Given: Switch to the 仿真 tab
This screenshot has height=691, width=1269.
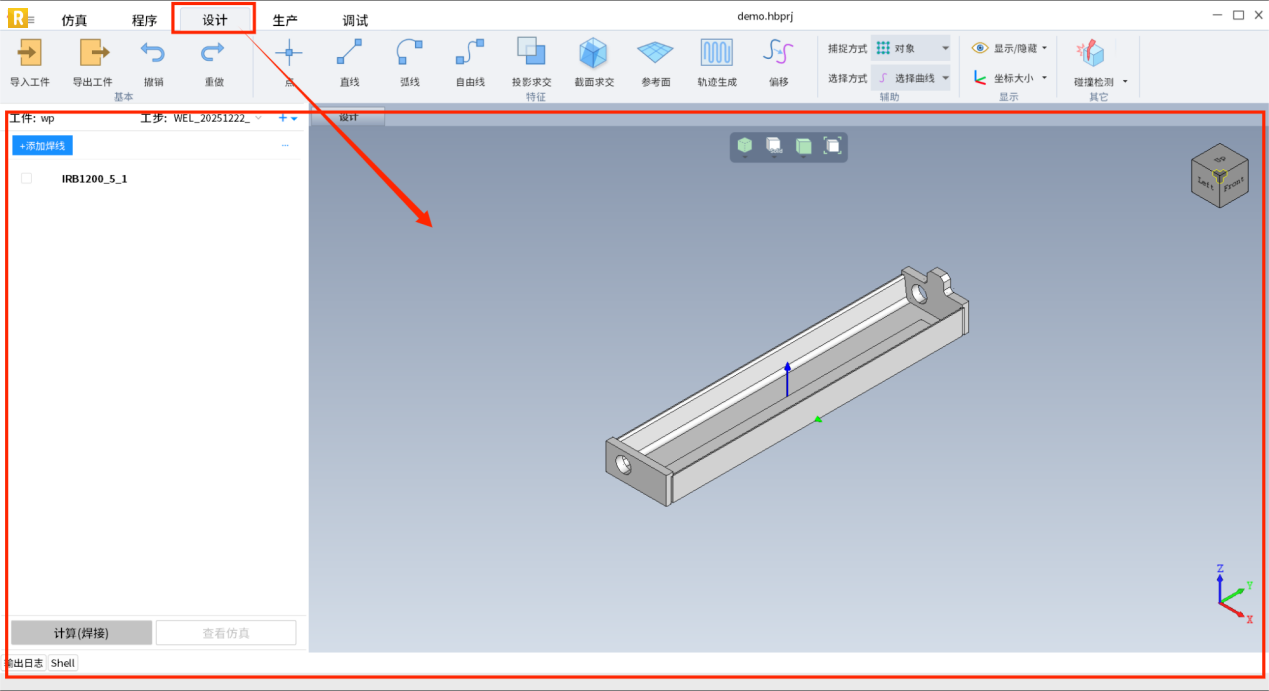Looking at the screenshot, I should (x=74, y=20).
